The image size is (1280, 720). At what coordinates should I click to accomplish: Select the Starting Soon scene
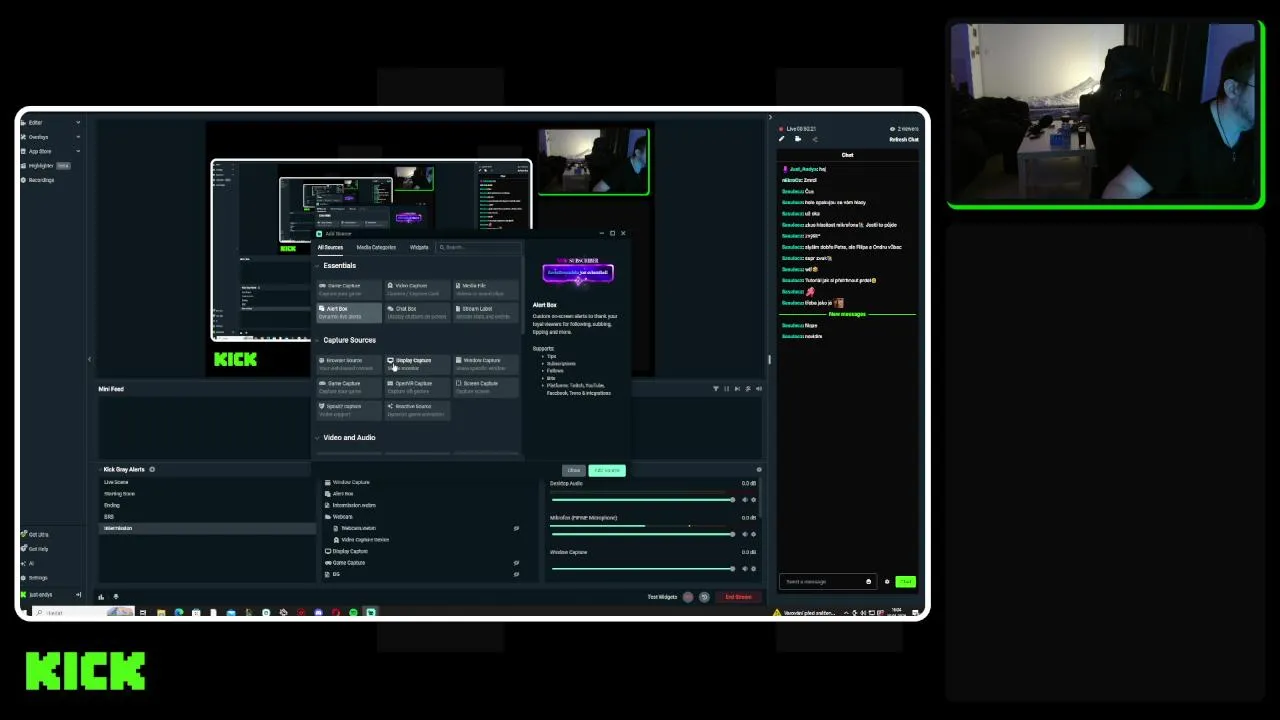pyautogui.click(x=207, y=494)
